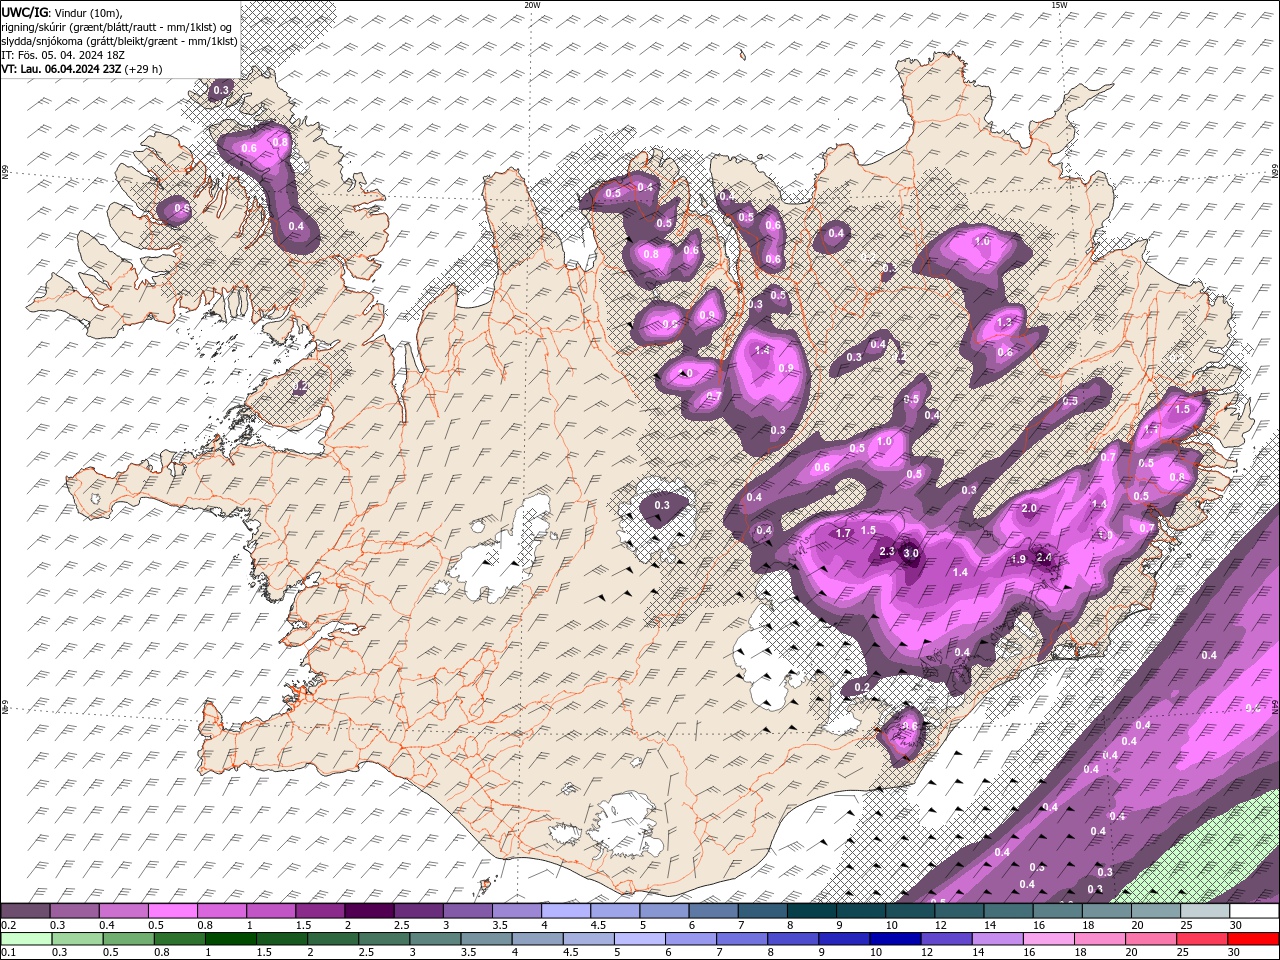The height and width of the screenshot is (960, 1280).
Task: Select the pale grey 25 legend swatch
Action: tap(1204, 911)
